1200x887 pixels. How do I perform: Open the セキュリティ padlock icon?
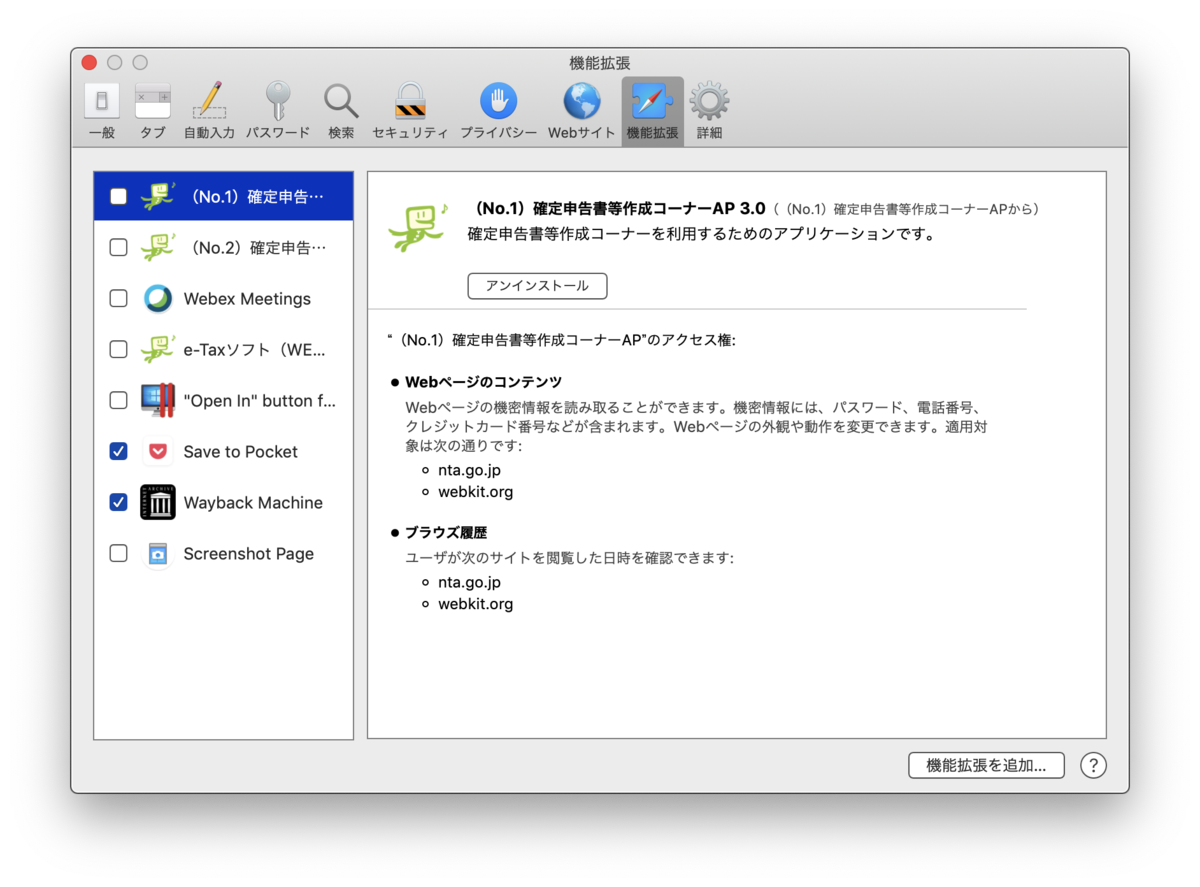pyautogui.click(x=410, y=102)
